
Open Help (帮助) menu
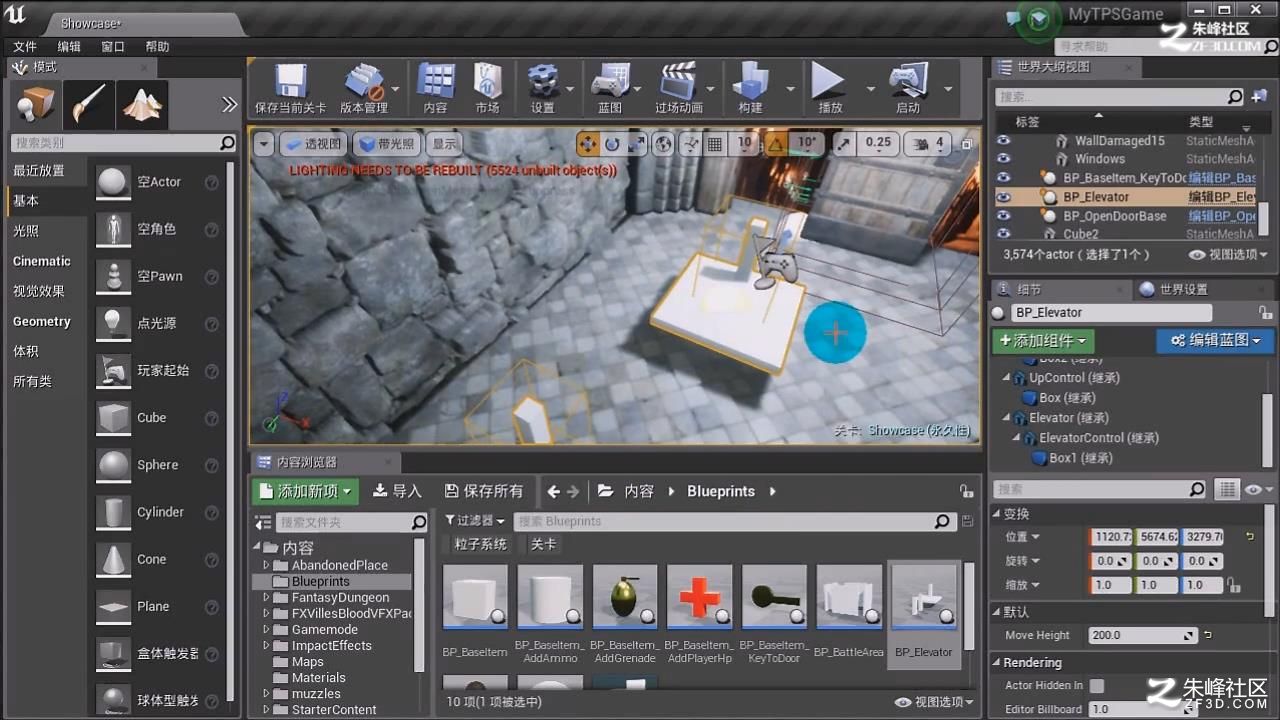tap(157, 47)
